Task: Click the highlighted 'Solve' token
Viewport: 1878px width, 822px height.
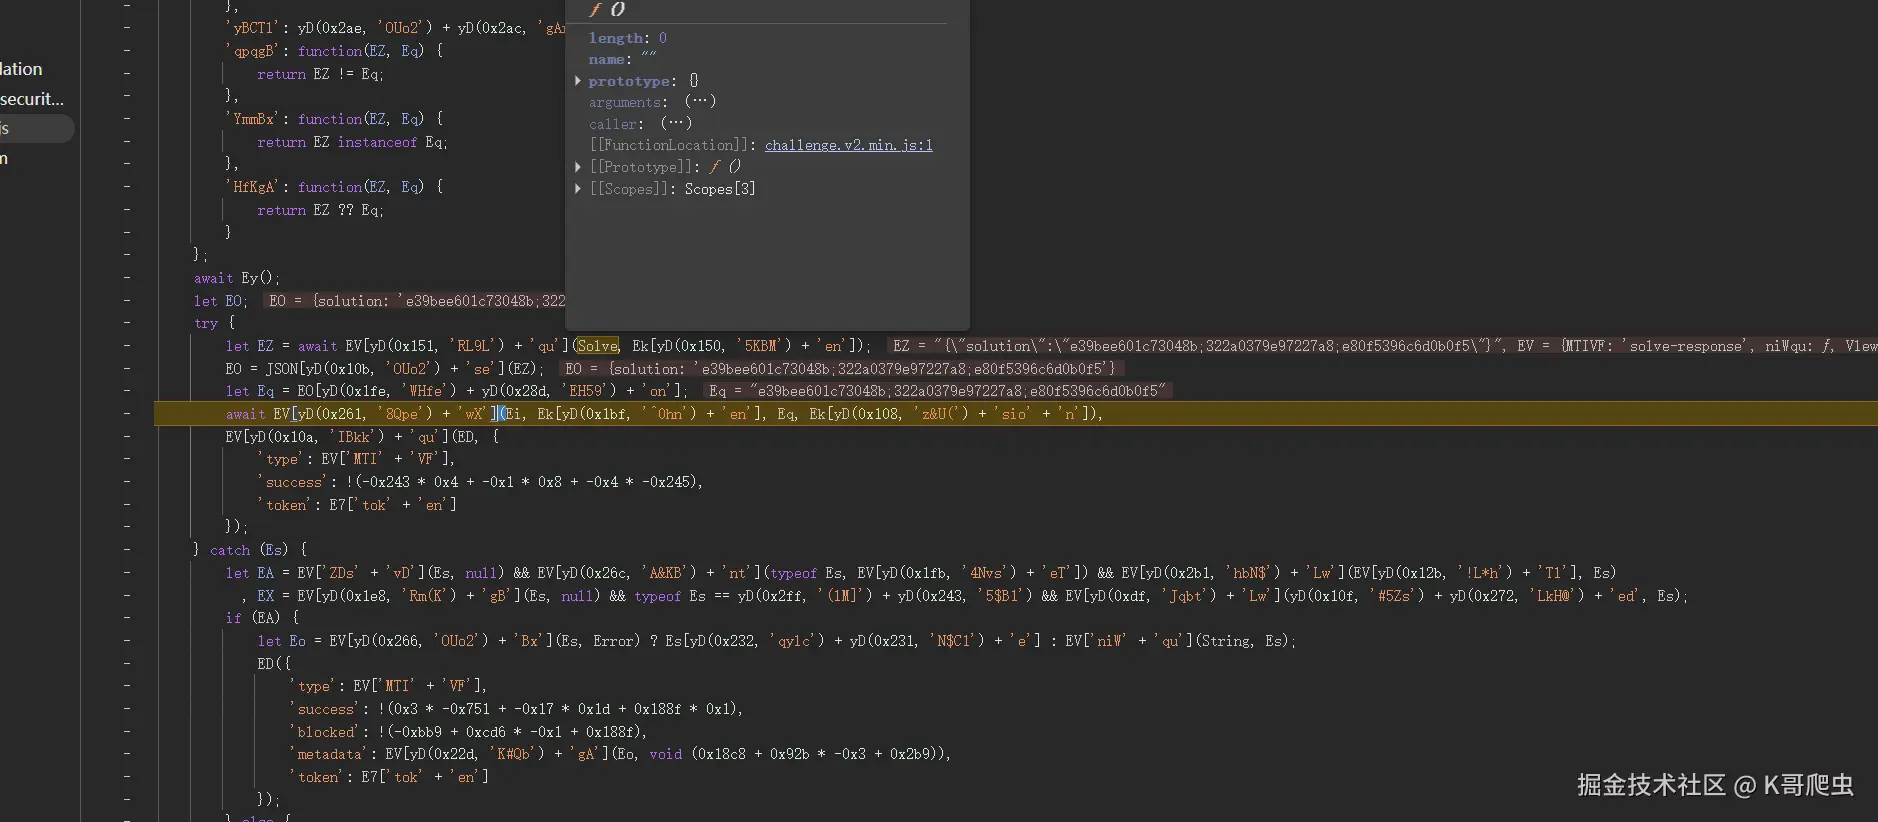Action: [x=597, y=346]
